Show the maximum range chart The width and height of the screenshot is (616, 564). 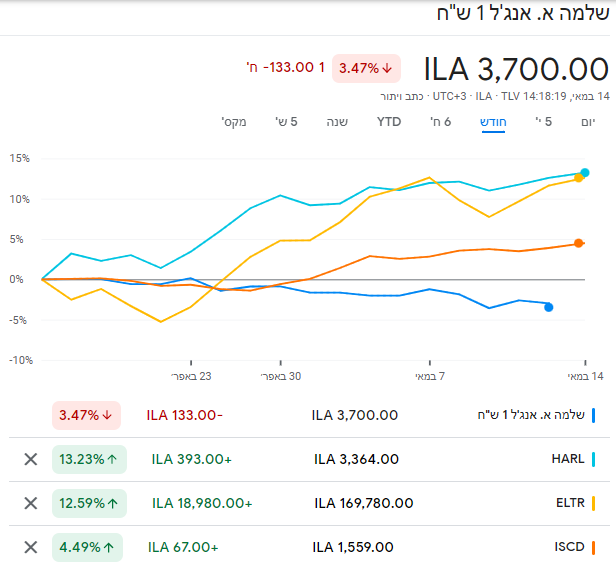coord(234,121)
